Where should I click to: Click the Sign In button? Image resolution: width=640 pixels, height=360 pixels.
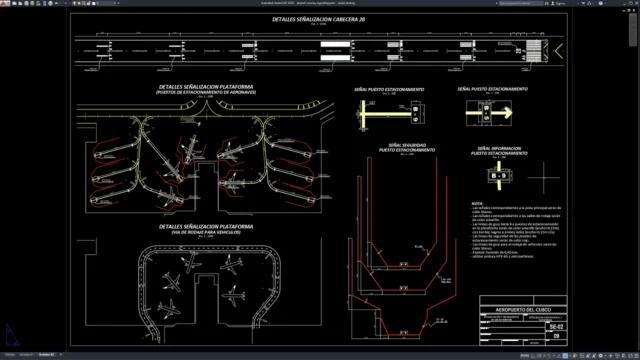[559, 3]
